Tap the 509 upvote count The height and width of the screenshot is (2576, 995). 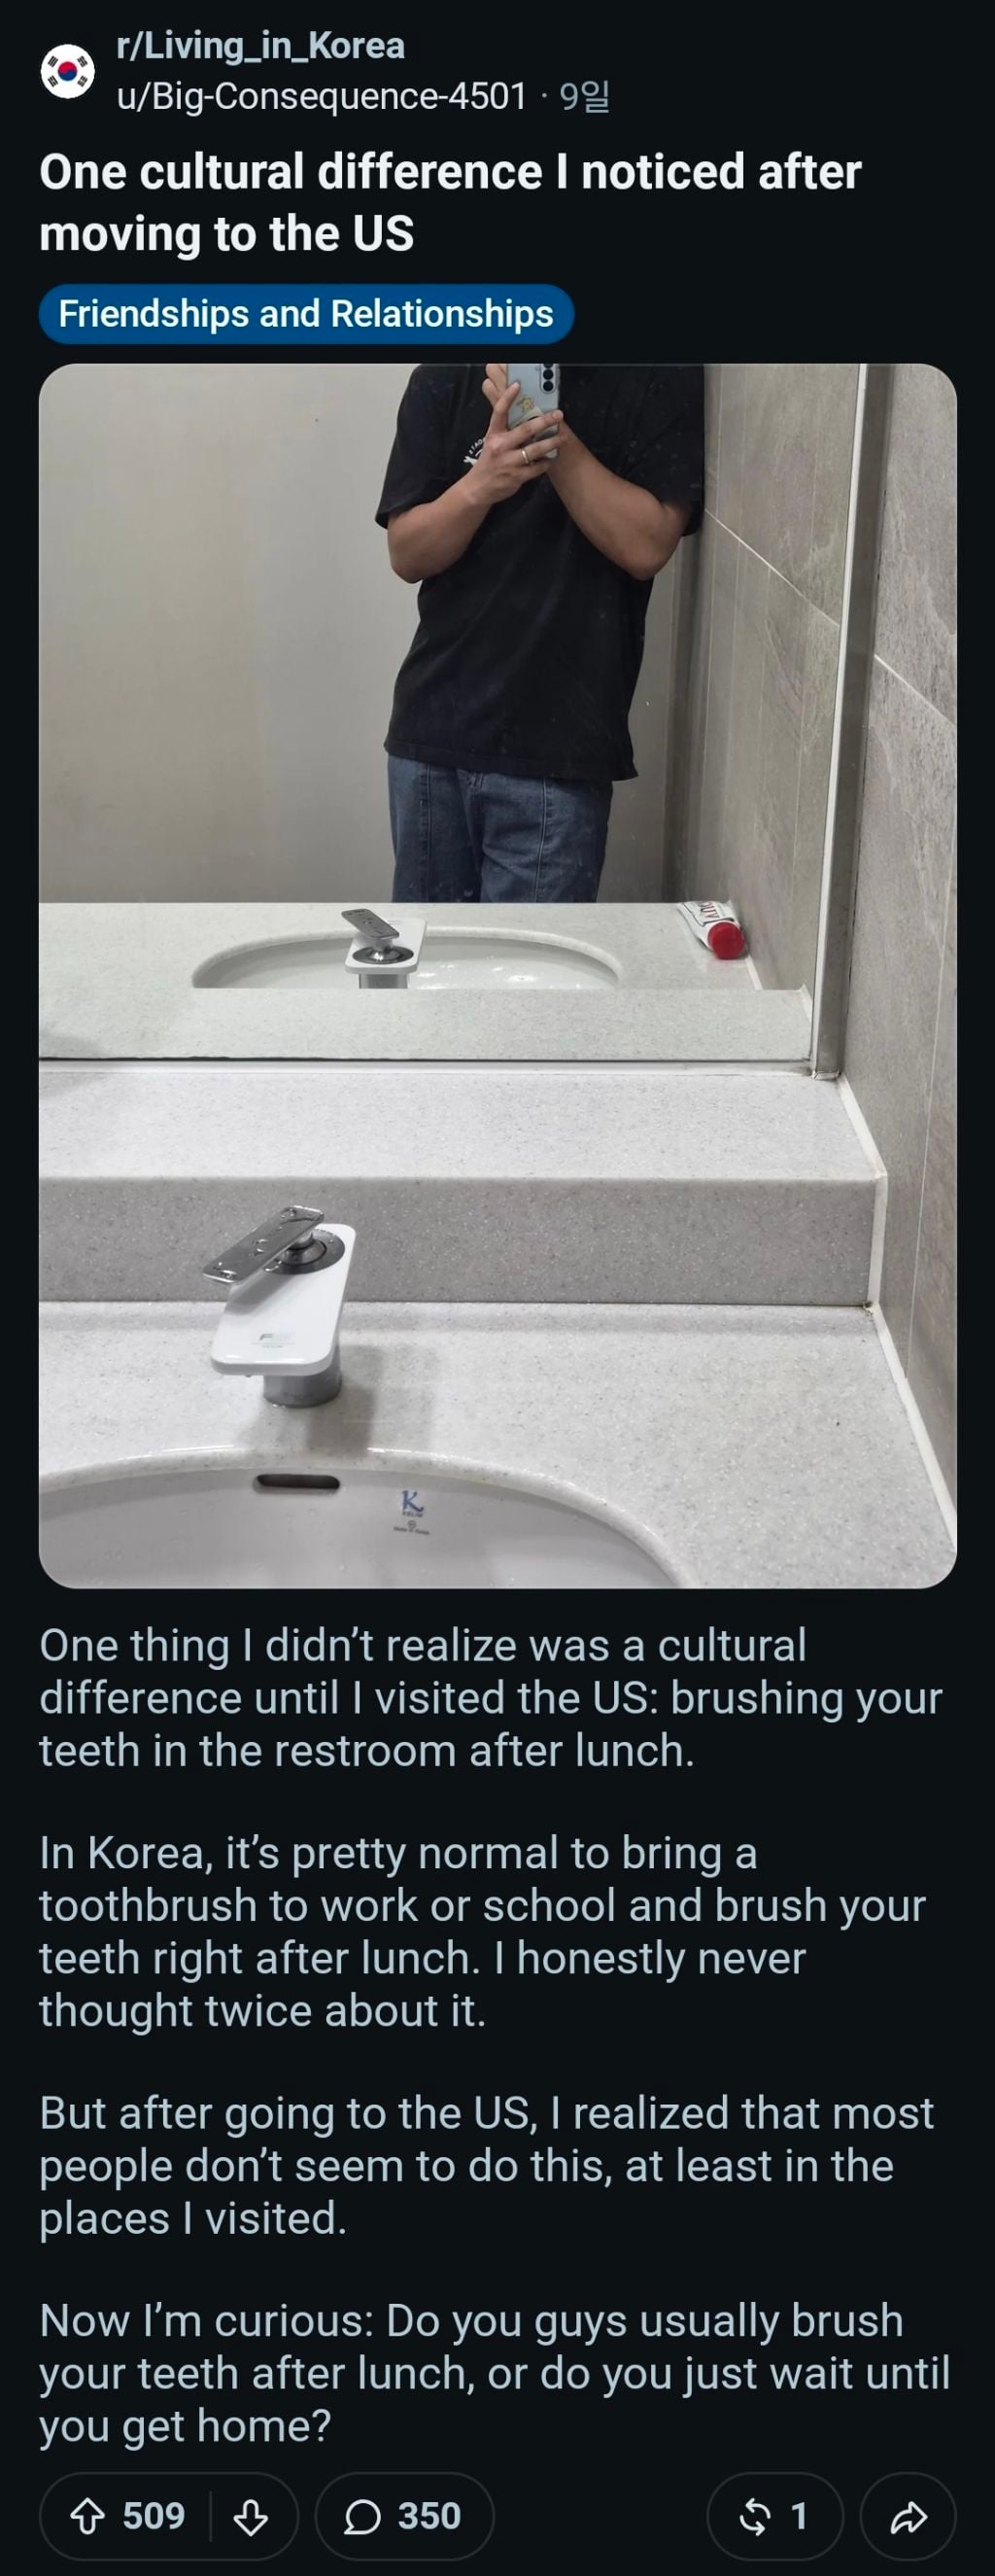154,2516
